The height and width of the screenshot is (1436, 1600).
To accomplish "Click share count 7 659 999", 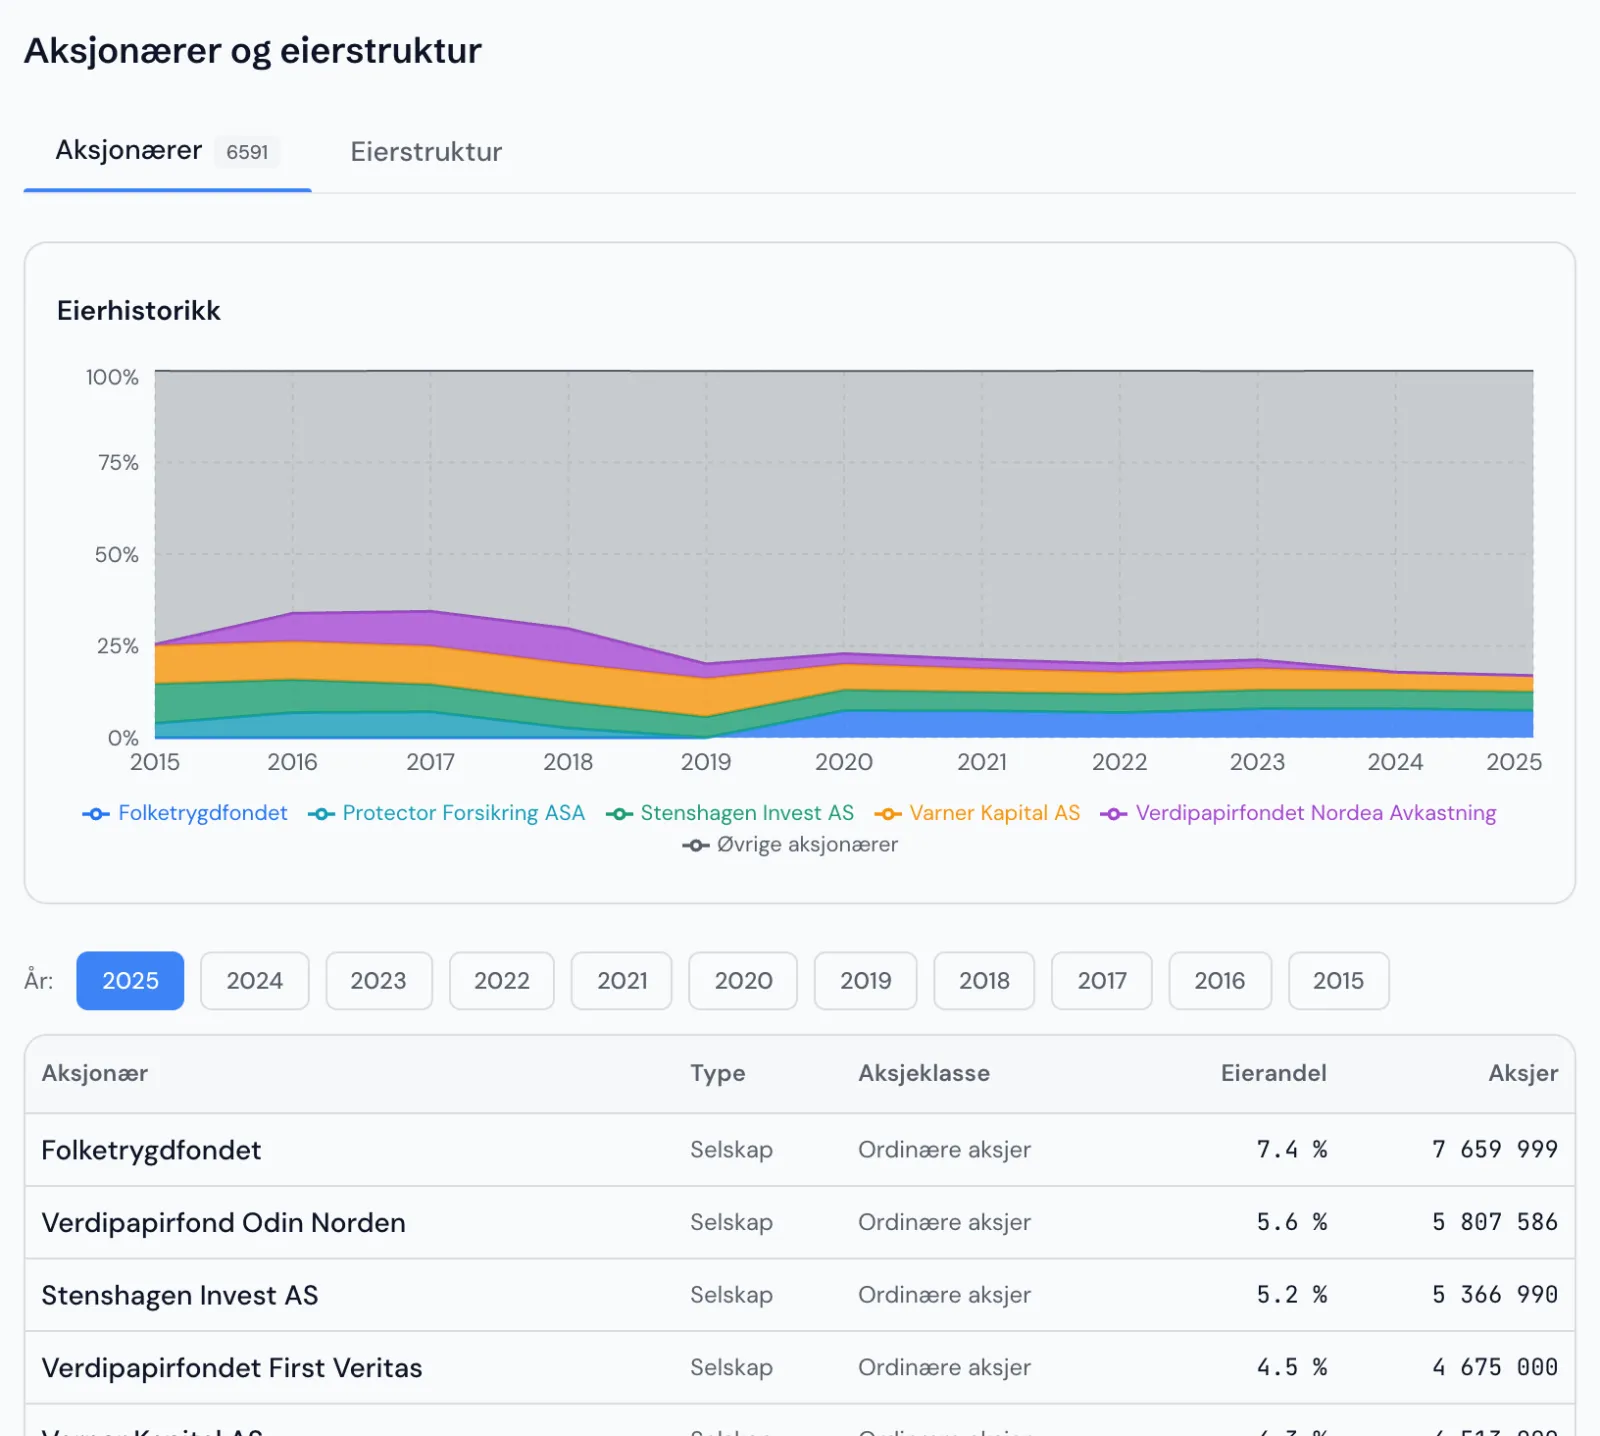I will point(1495,1150).
